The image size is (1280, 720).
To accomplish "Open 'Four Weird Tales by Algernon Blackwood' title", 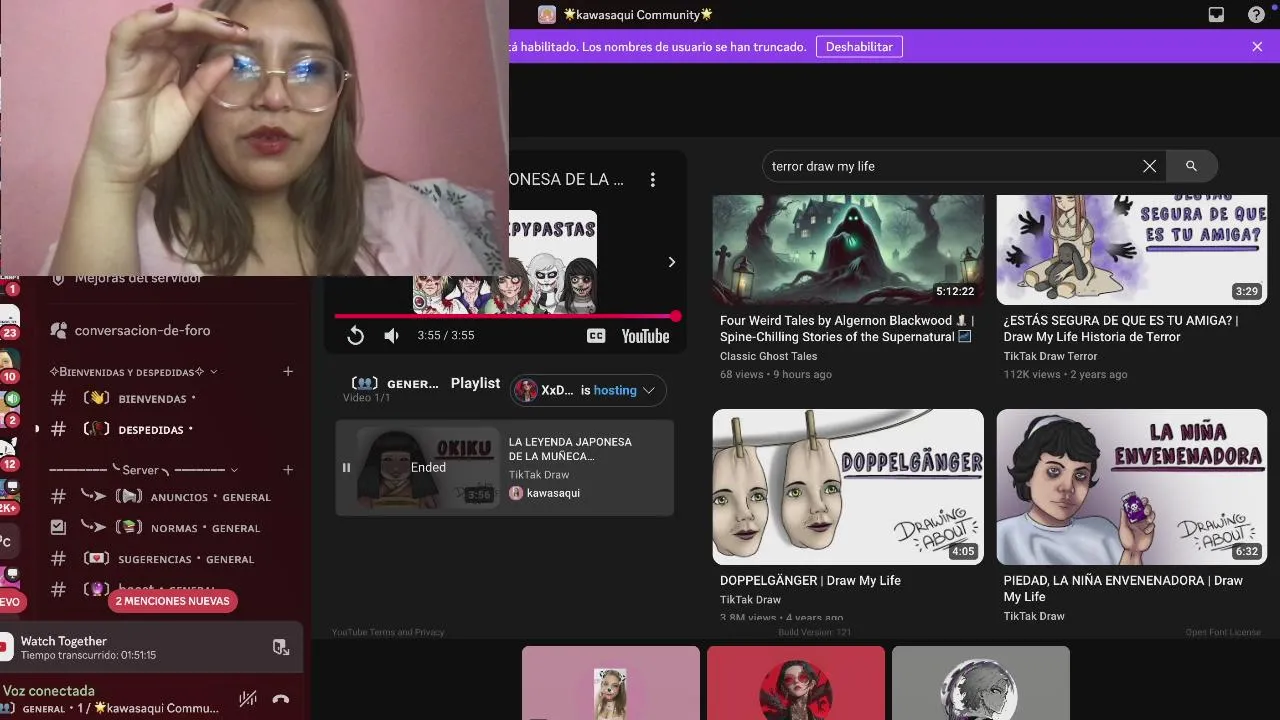I will [x=846, y=329].
